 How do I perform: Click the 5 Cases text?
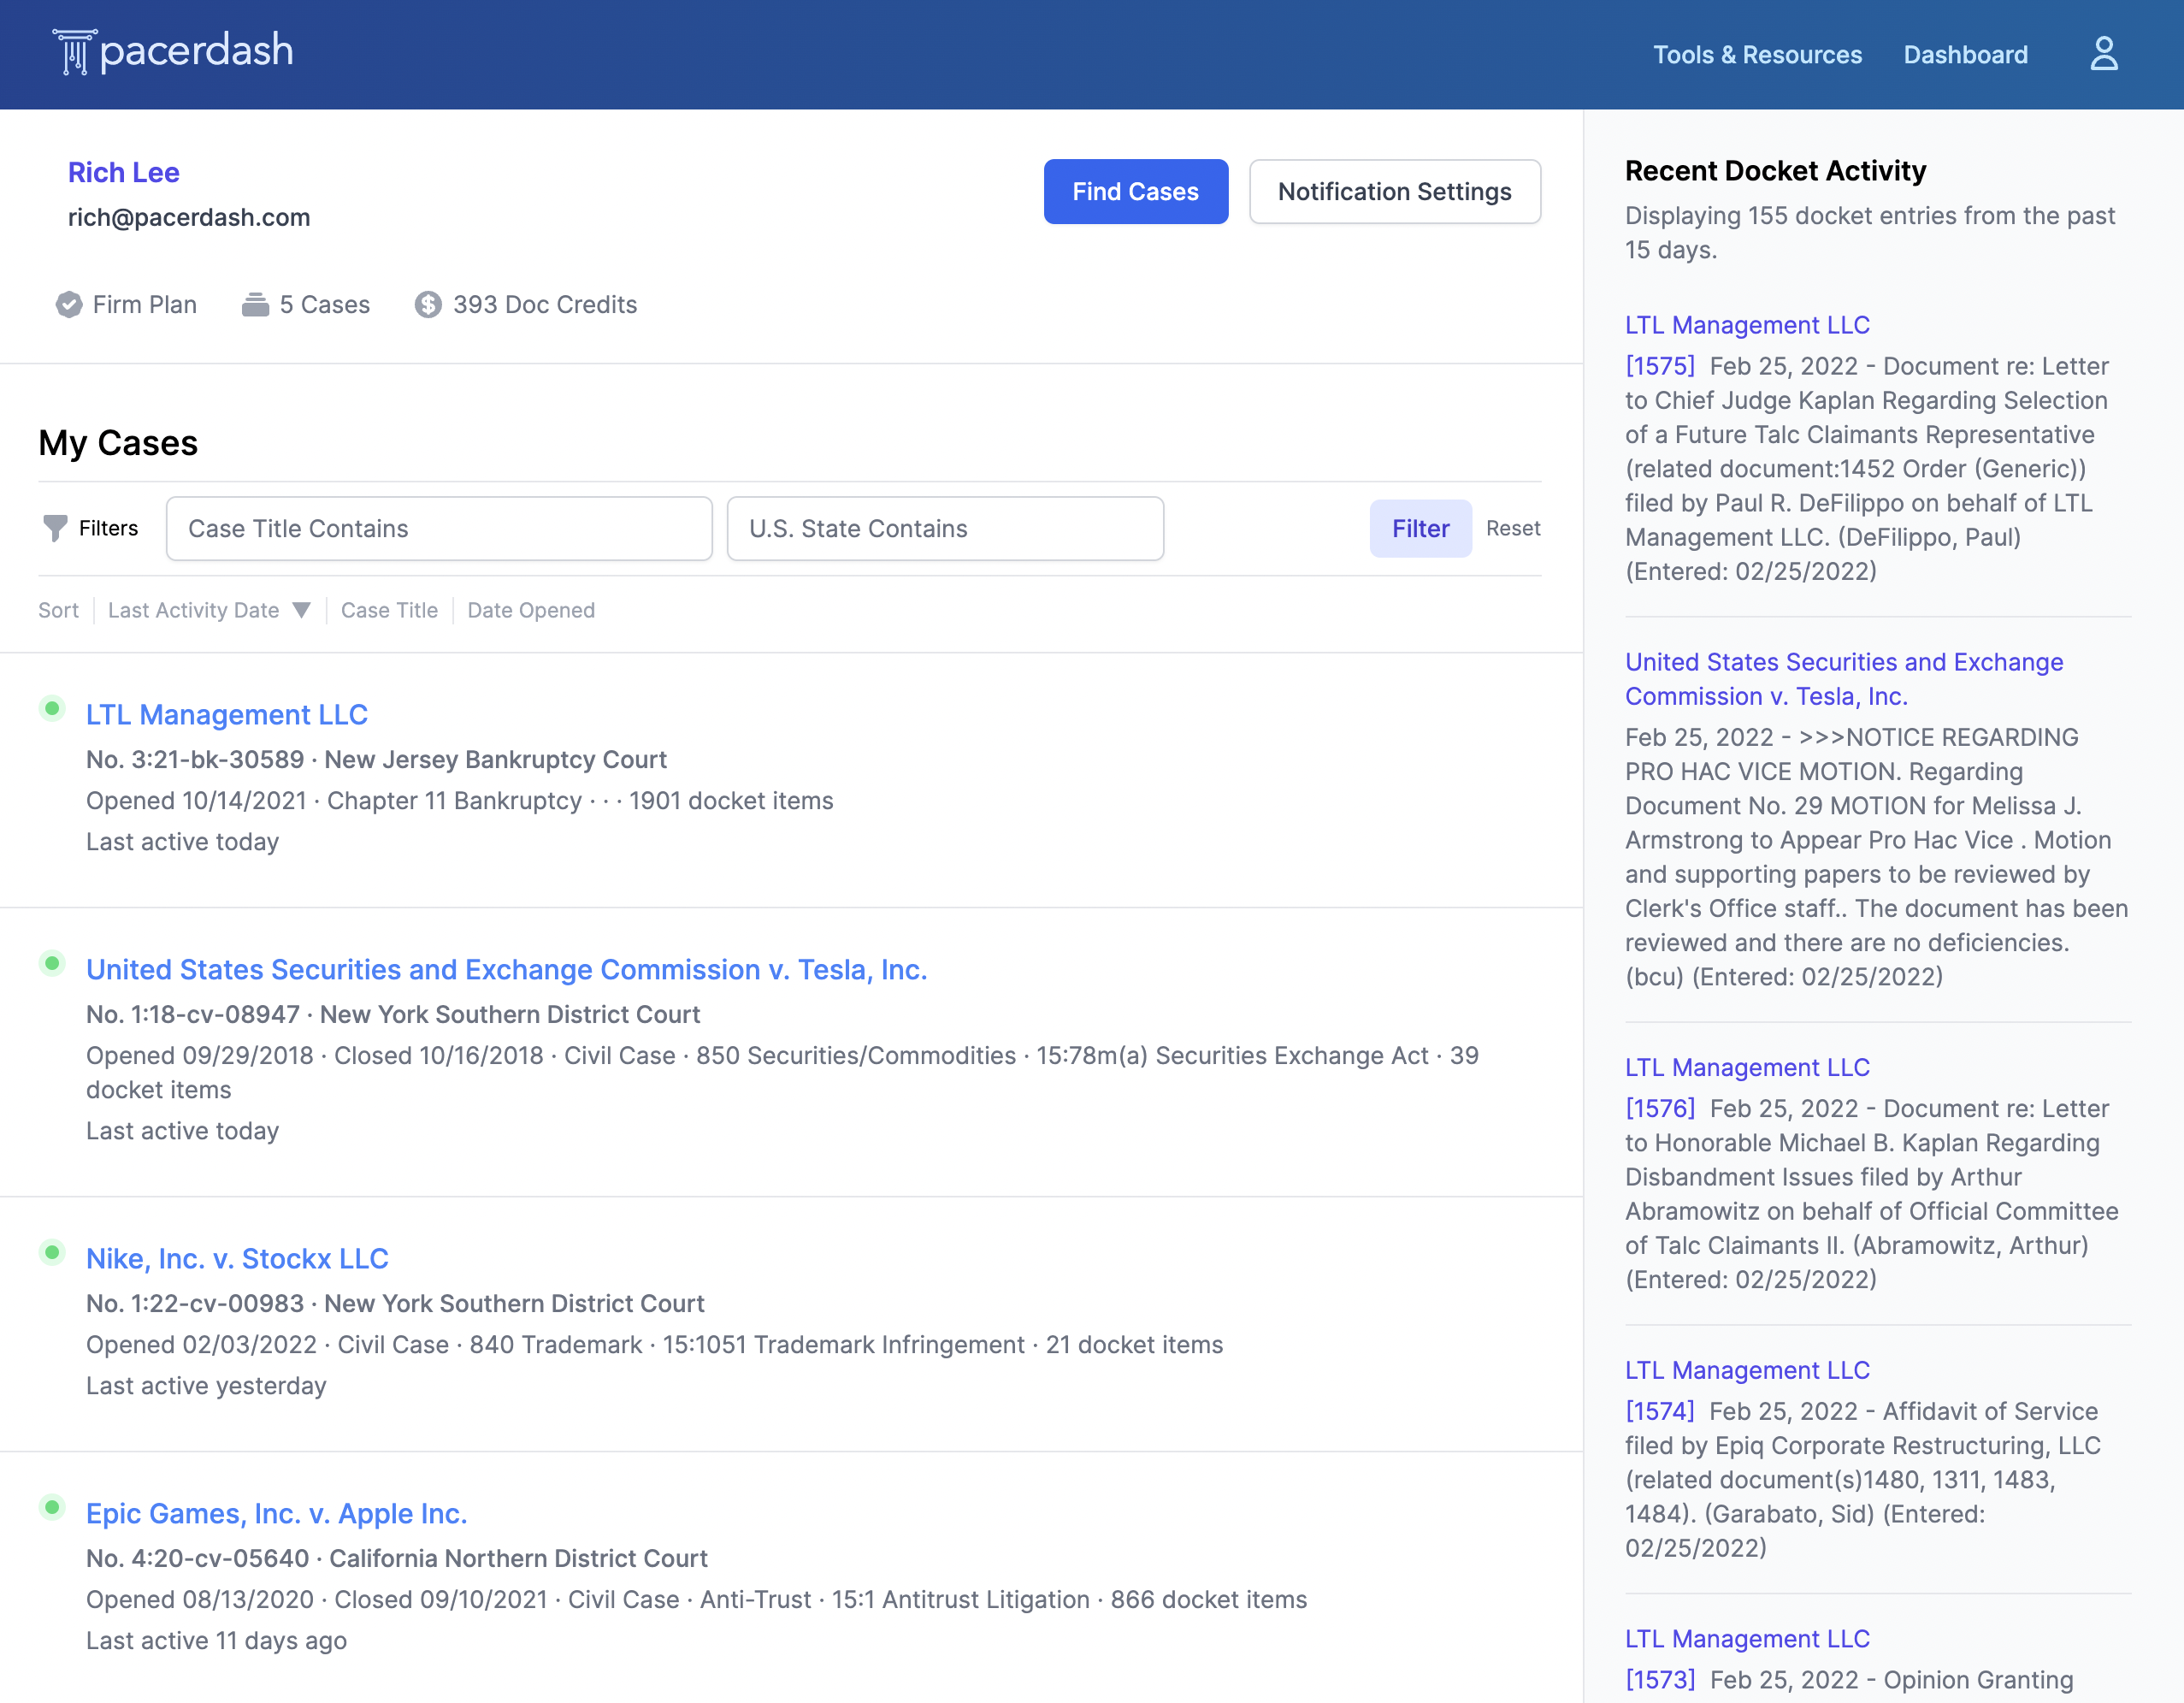point(325,305)
